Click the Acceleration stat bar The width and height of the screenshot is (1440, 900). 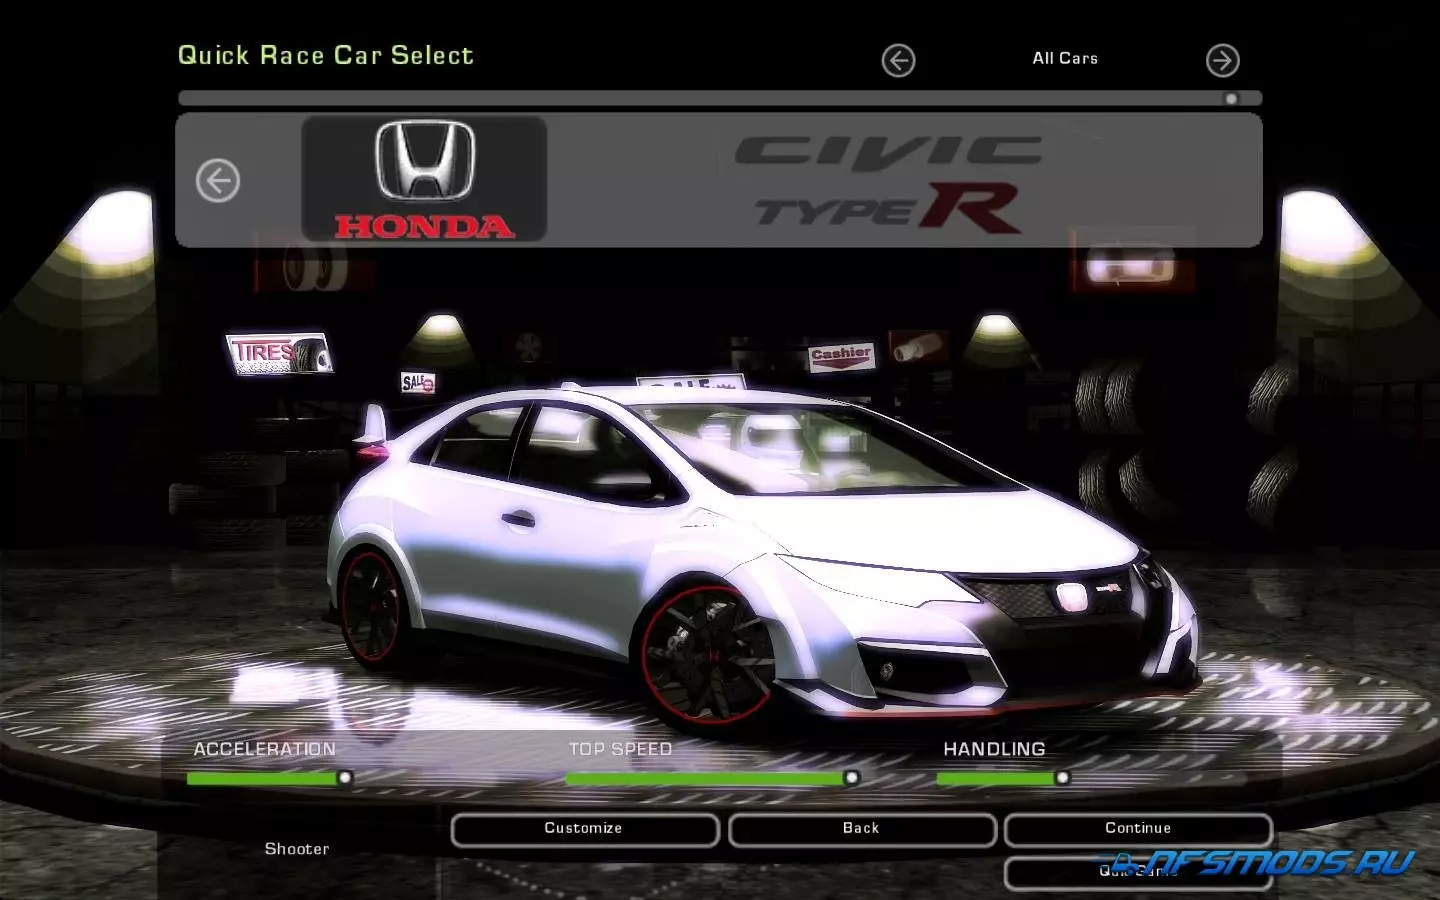(269, 777)
